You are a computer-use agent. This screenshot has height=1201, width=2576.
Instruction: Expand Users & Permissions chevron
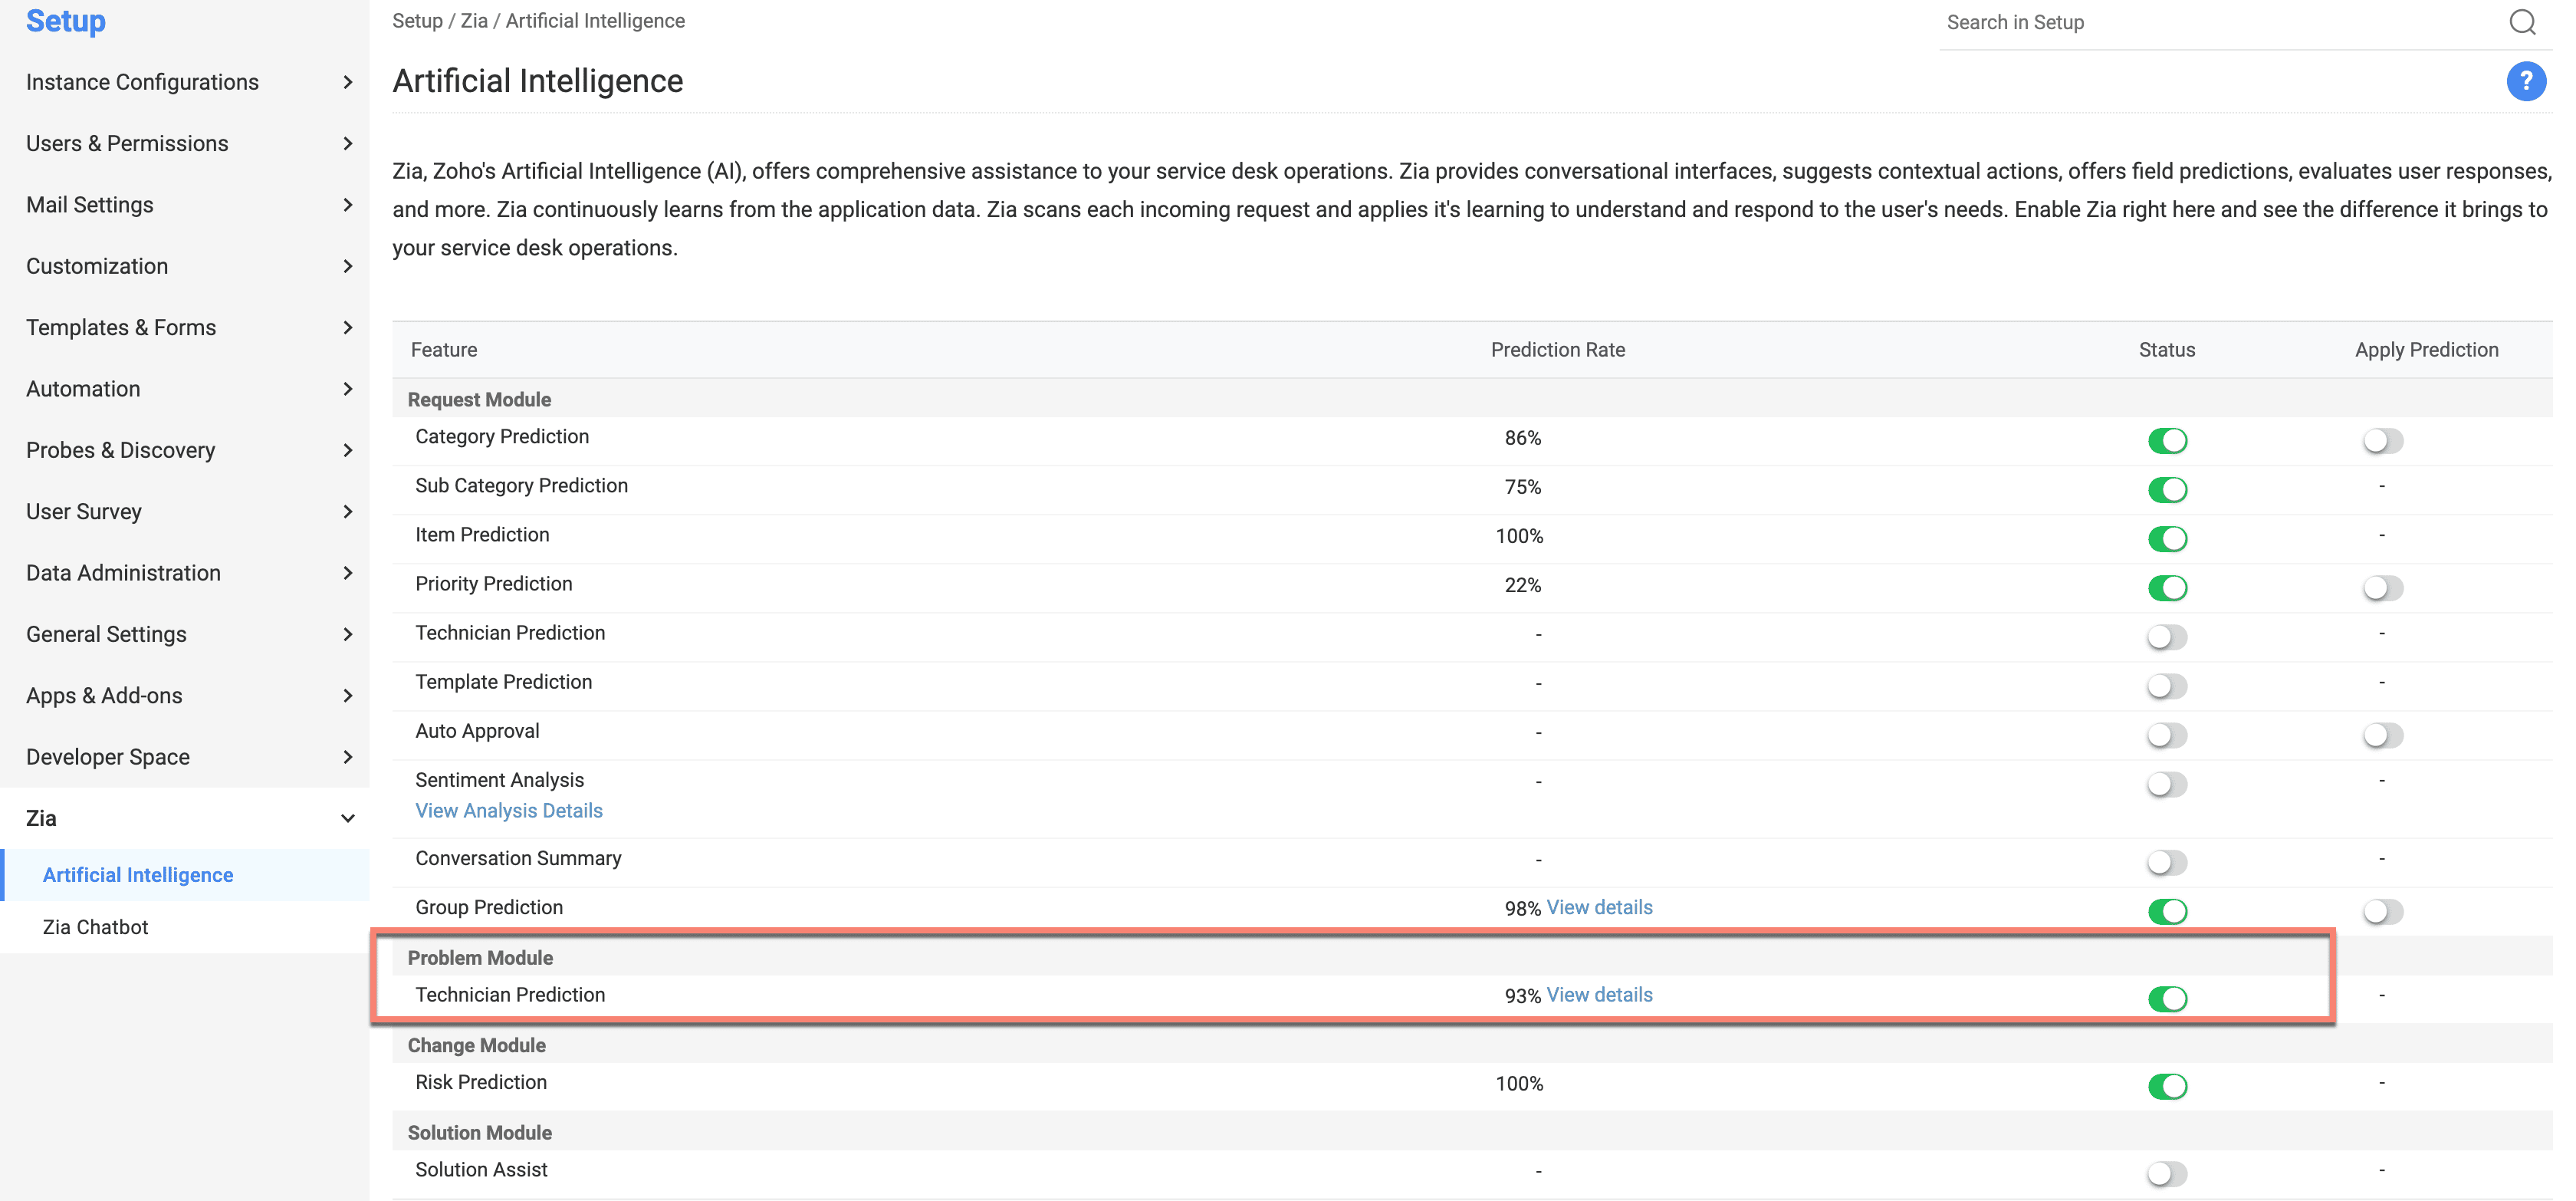[347, 144]
